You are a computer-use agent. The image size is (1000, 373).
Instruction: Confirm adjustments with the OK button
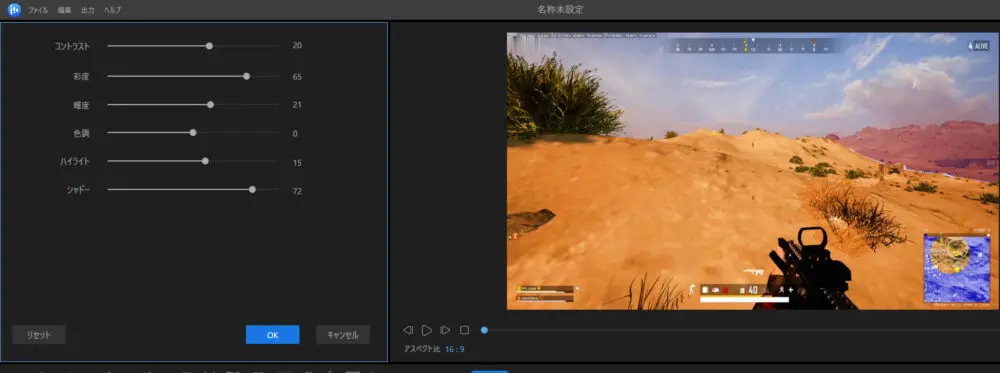tap(272, 335)
